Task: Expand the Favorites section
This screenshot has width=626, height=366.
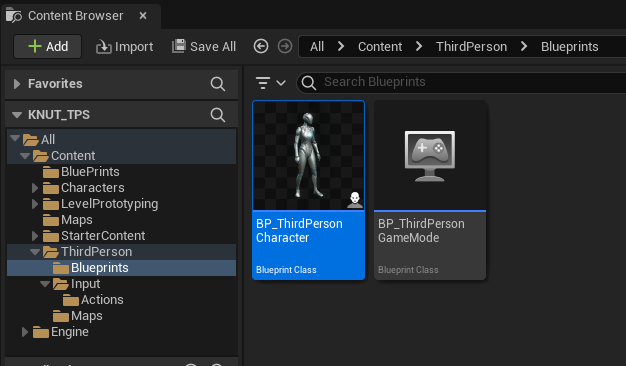Action: coord(17,84)
